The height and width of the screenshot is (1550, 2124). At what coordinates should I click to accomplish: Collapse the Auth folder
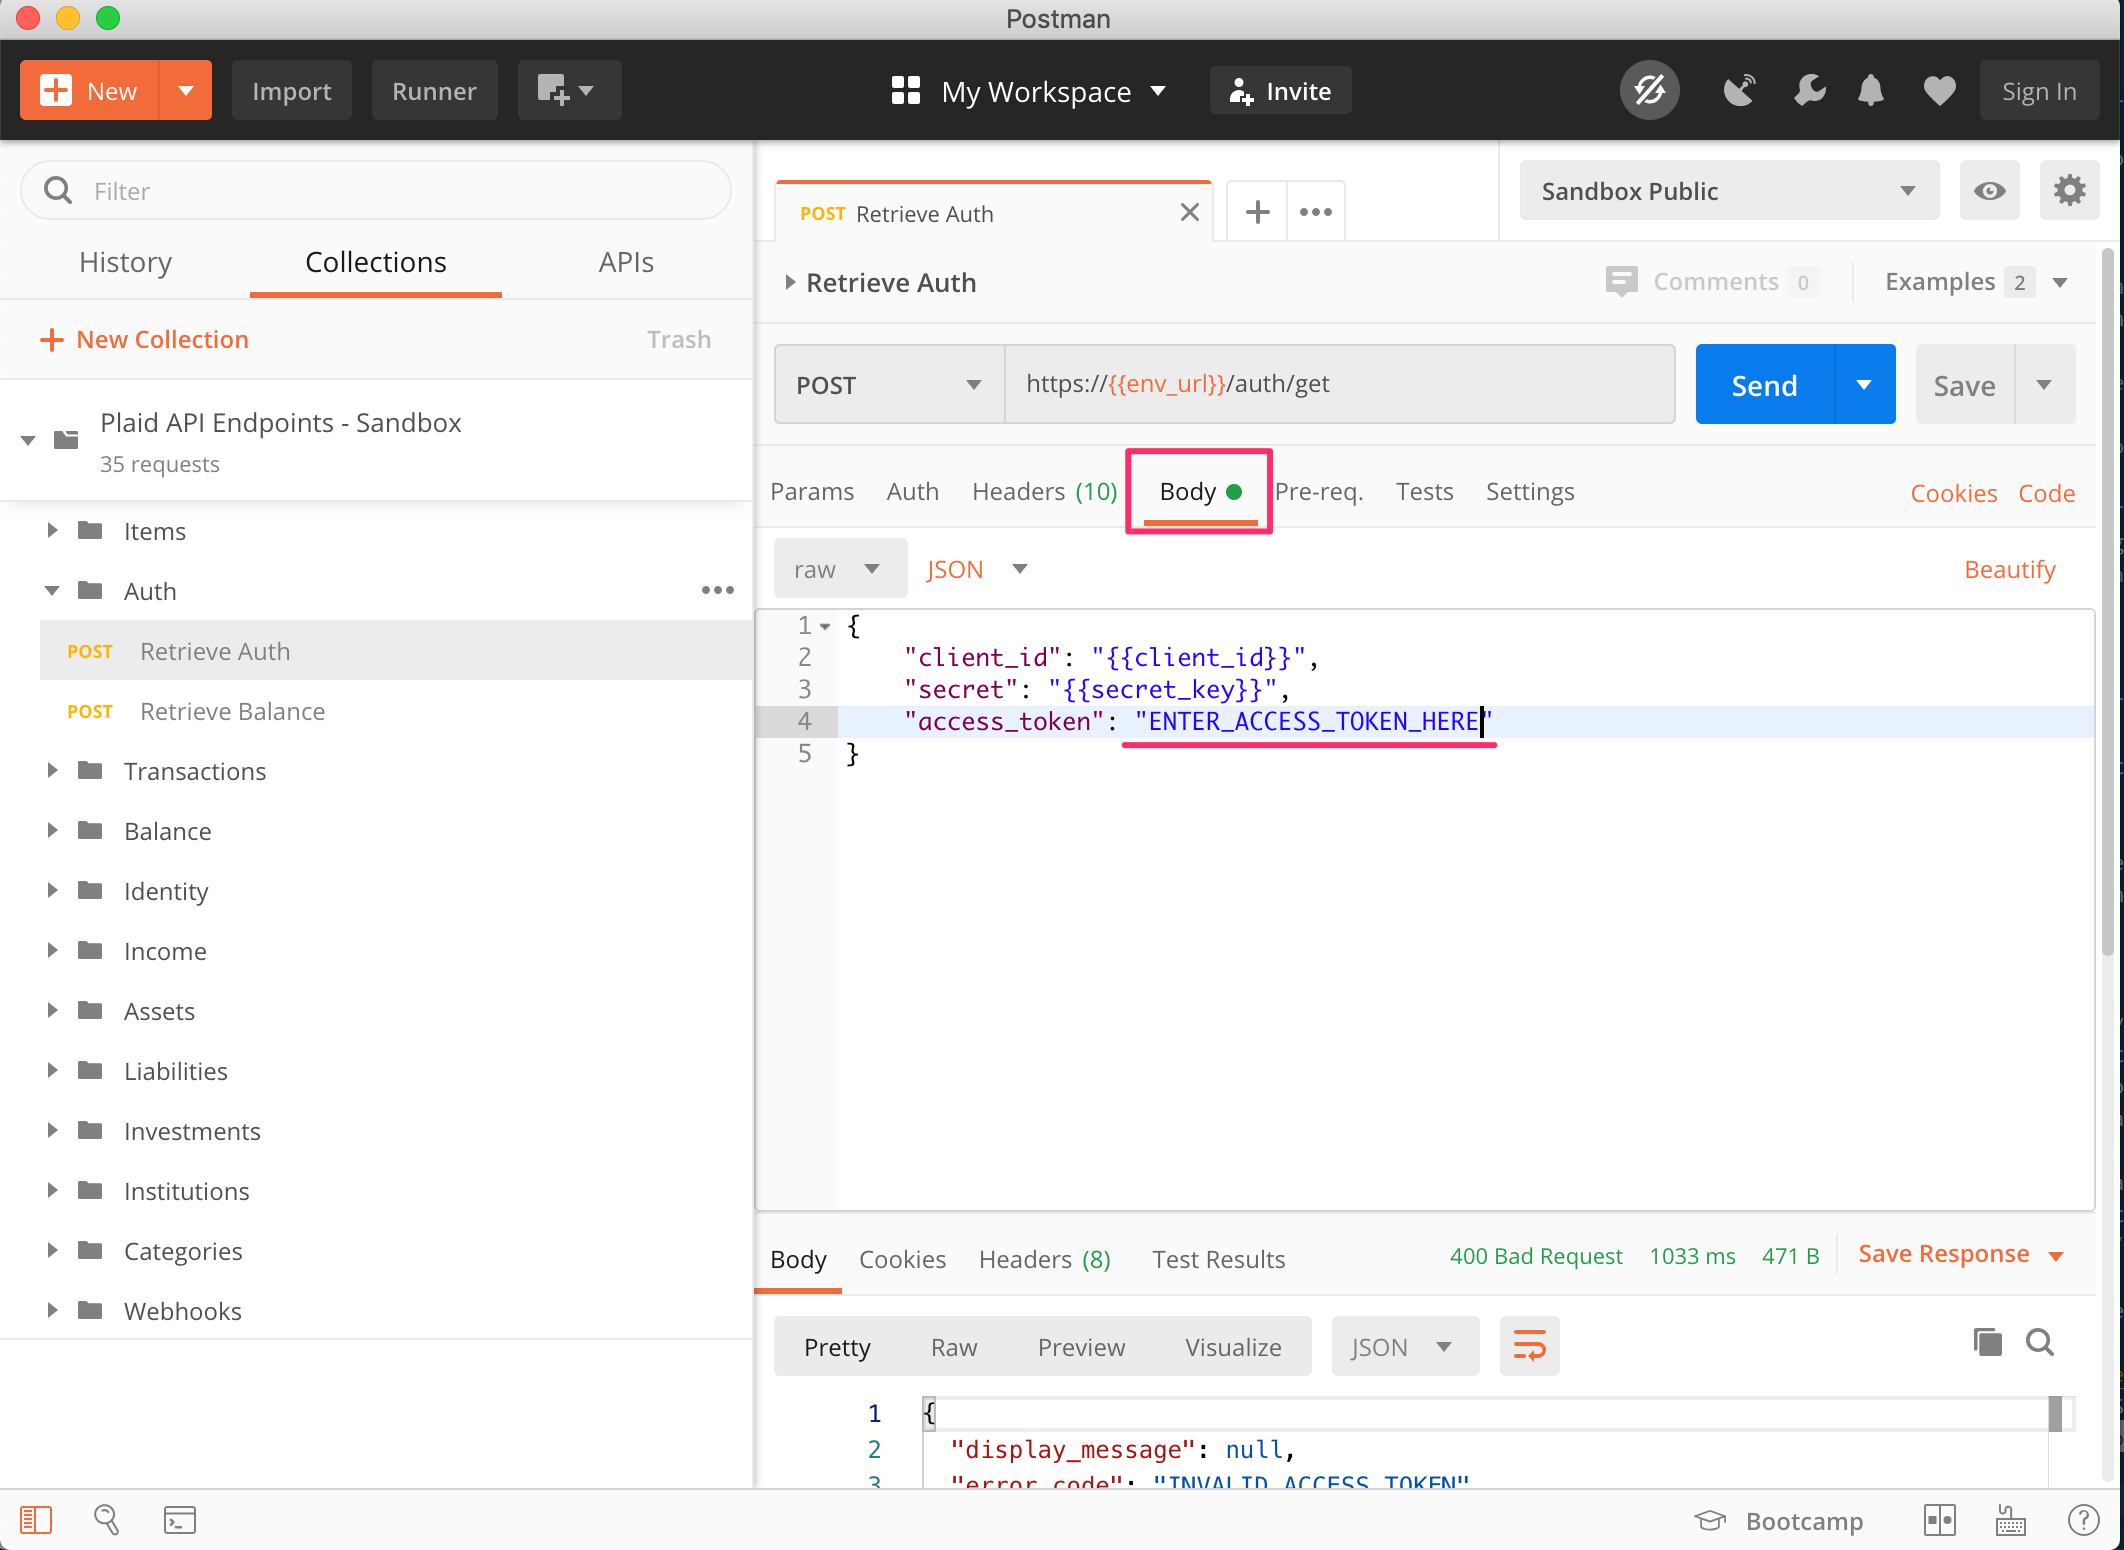(x=52, y=590)
